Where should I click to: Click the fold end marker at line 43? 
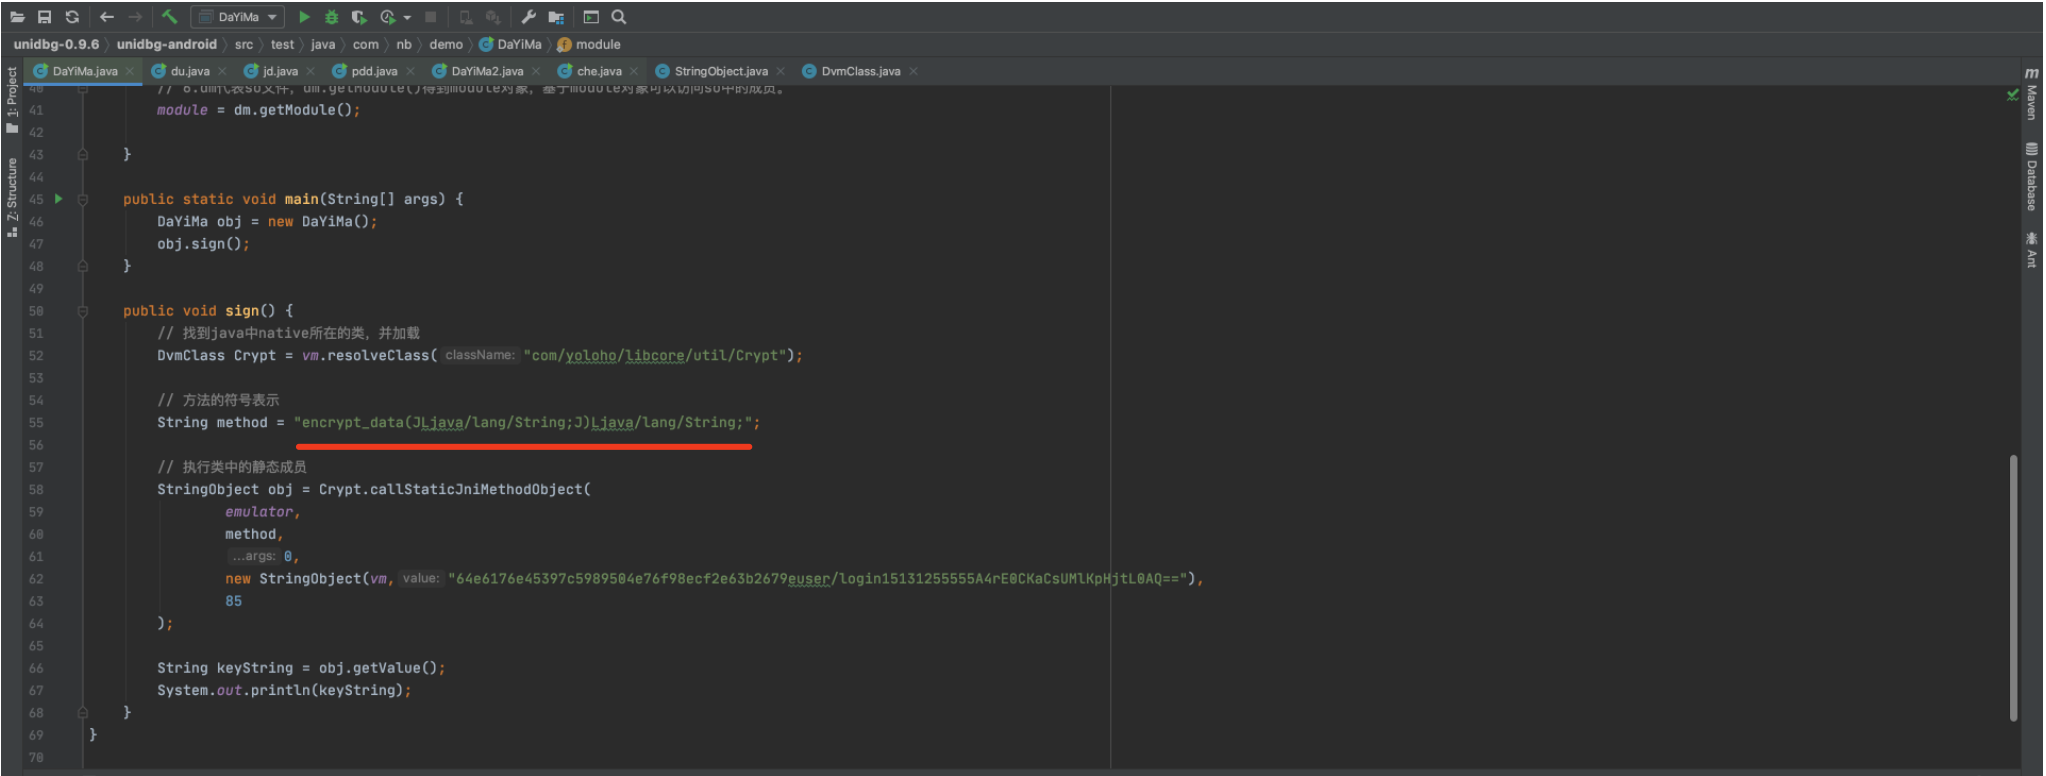pos(83,155)
